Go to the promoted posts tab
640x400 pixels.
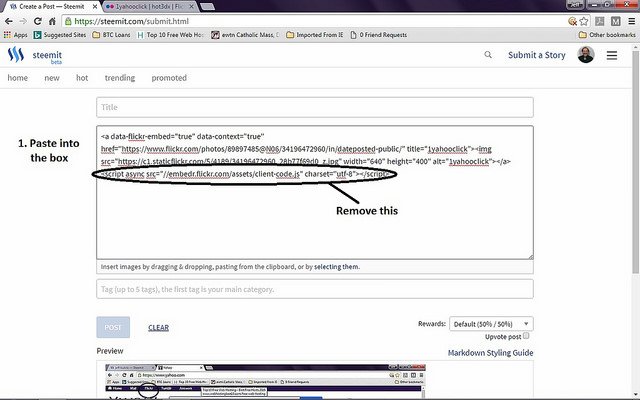(169, 78)
